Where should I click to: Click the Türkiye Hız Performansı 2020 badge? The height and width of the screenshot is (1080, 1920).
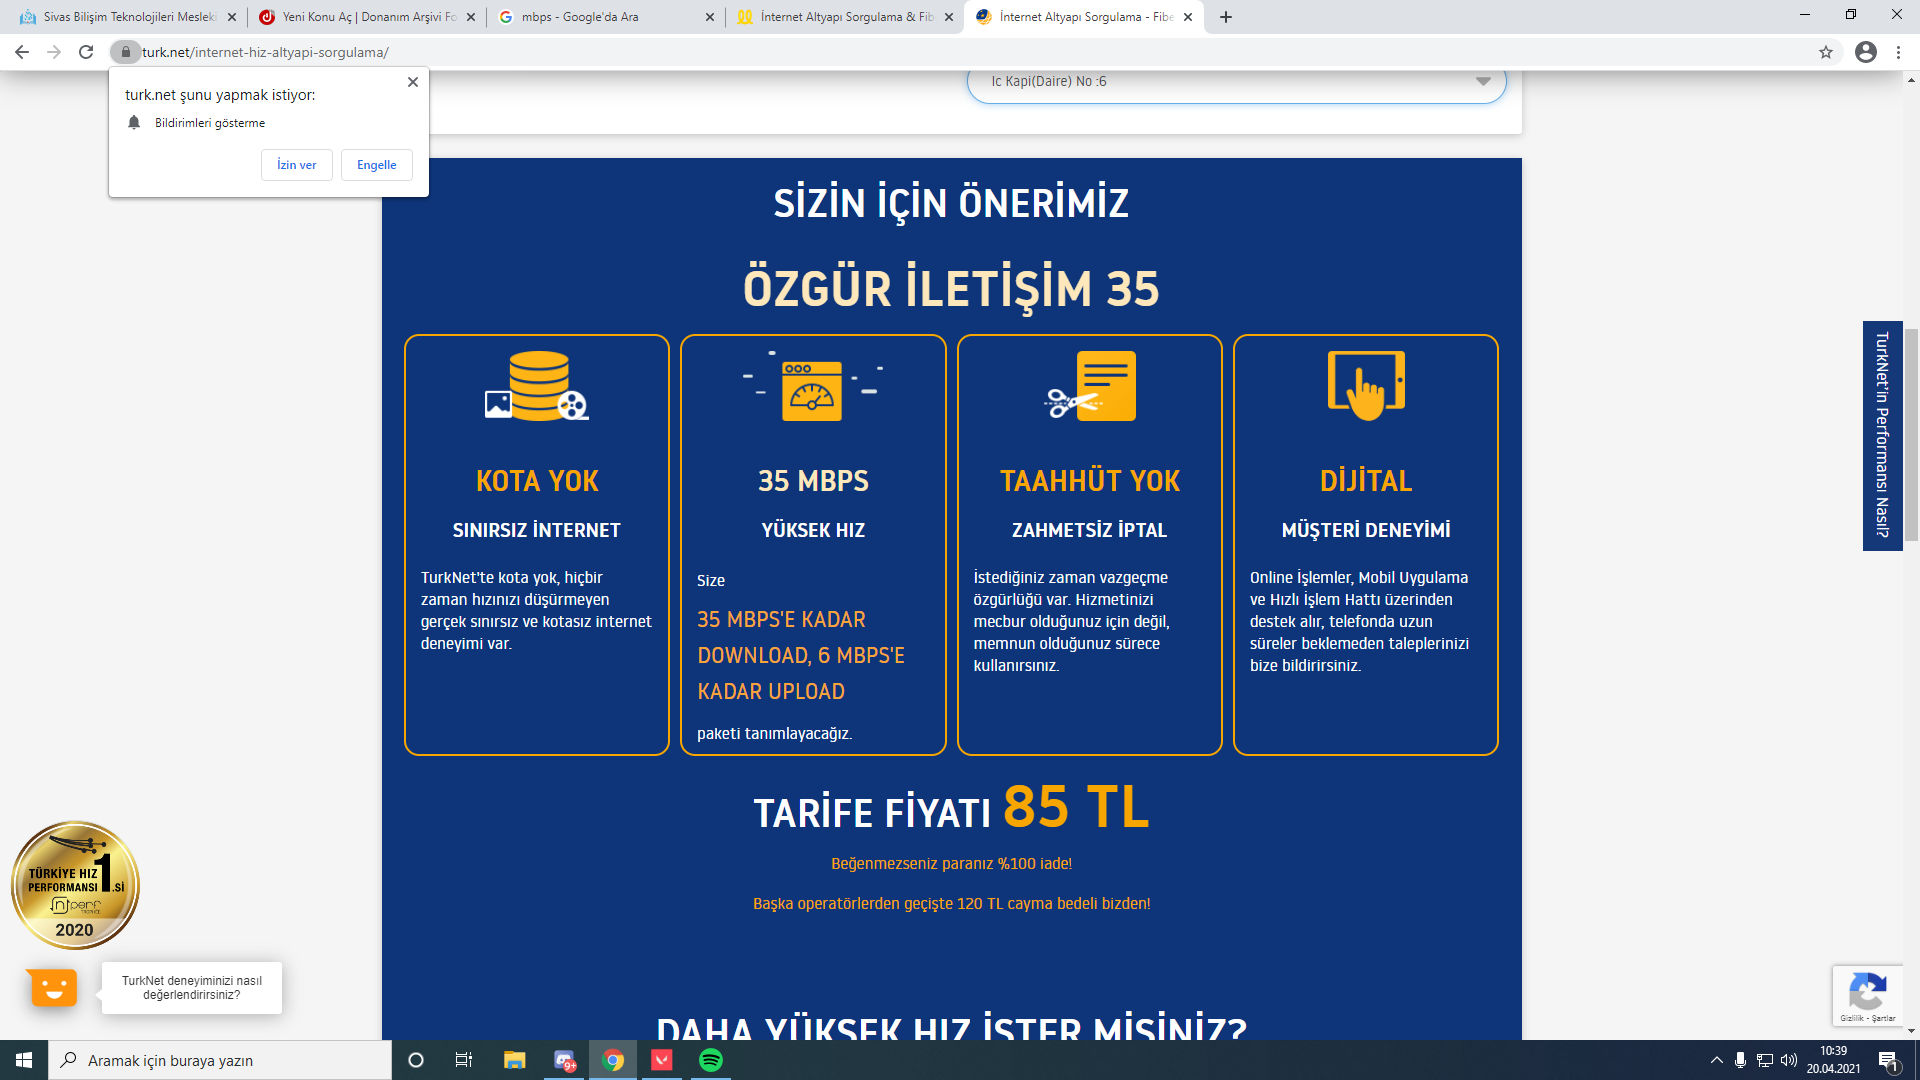[x=75, y=885]
